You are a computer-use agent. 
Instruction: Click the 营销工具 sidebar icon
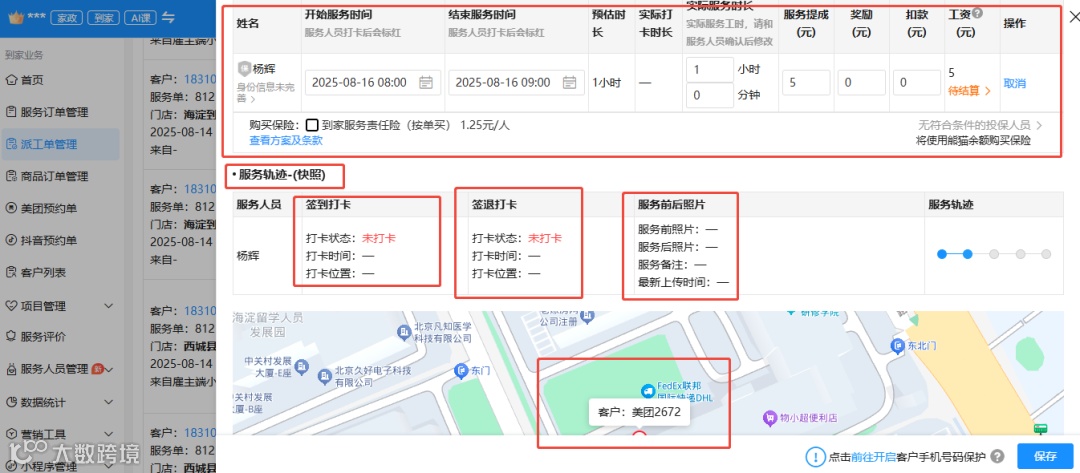click(10, 434)
